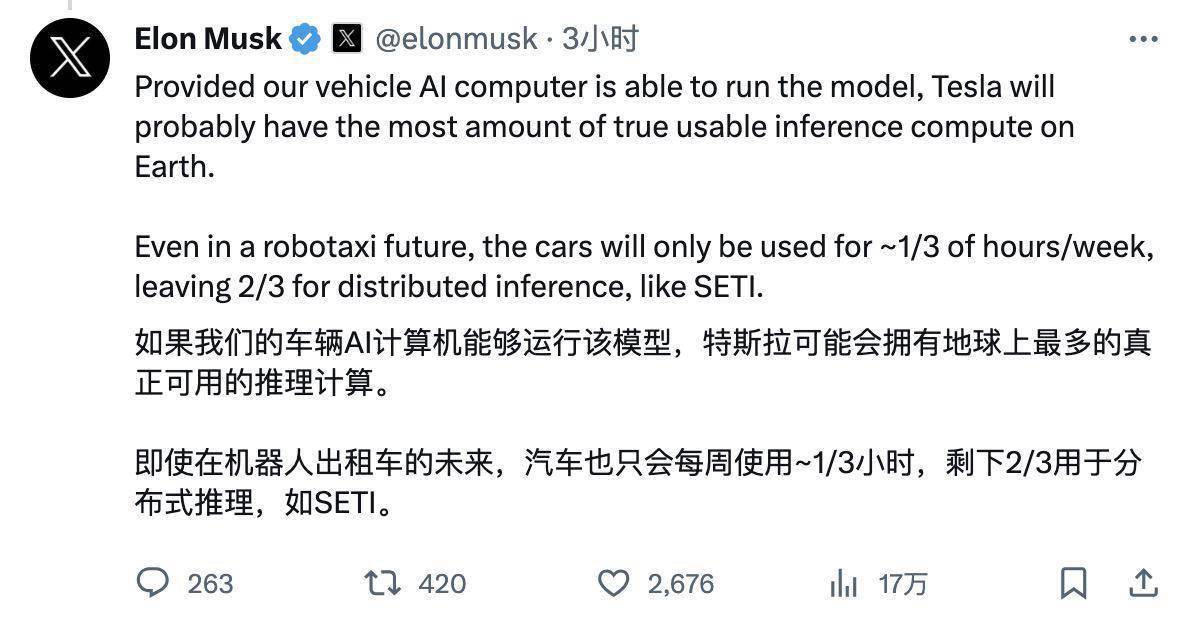The width and height of the screenshot is (1190, 620).
Task: Click the repost arrows icon
Action: click(x=381, y=583)
